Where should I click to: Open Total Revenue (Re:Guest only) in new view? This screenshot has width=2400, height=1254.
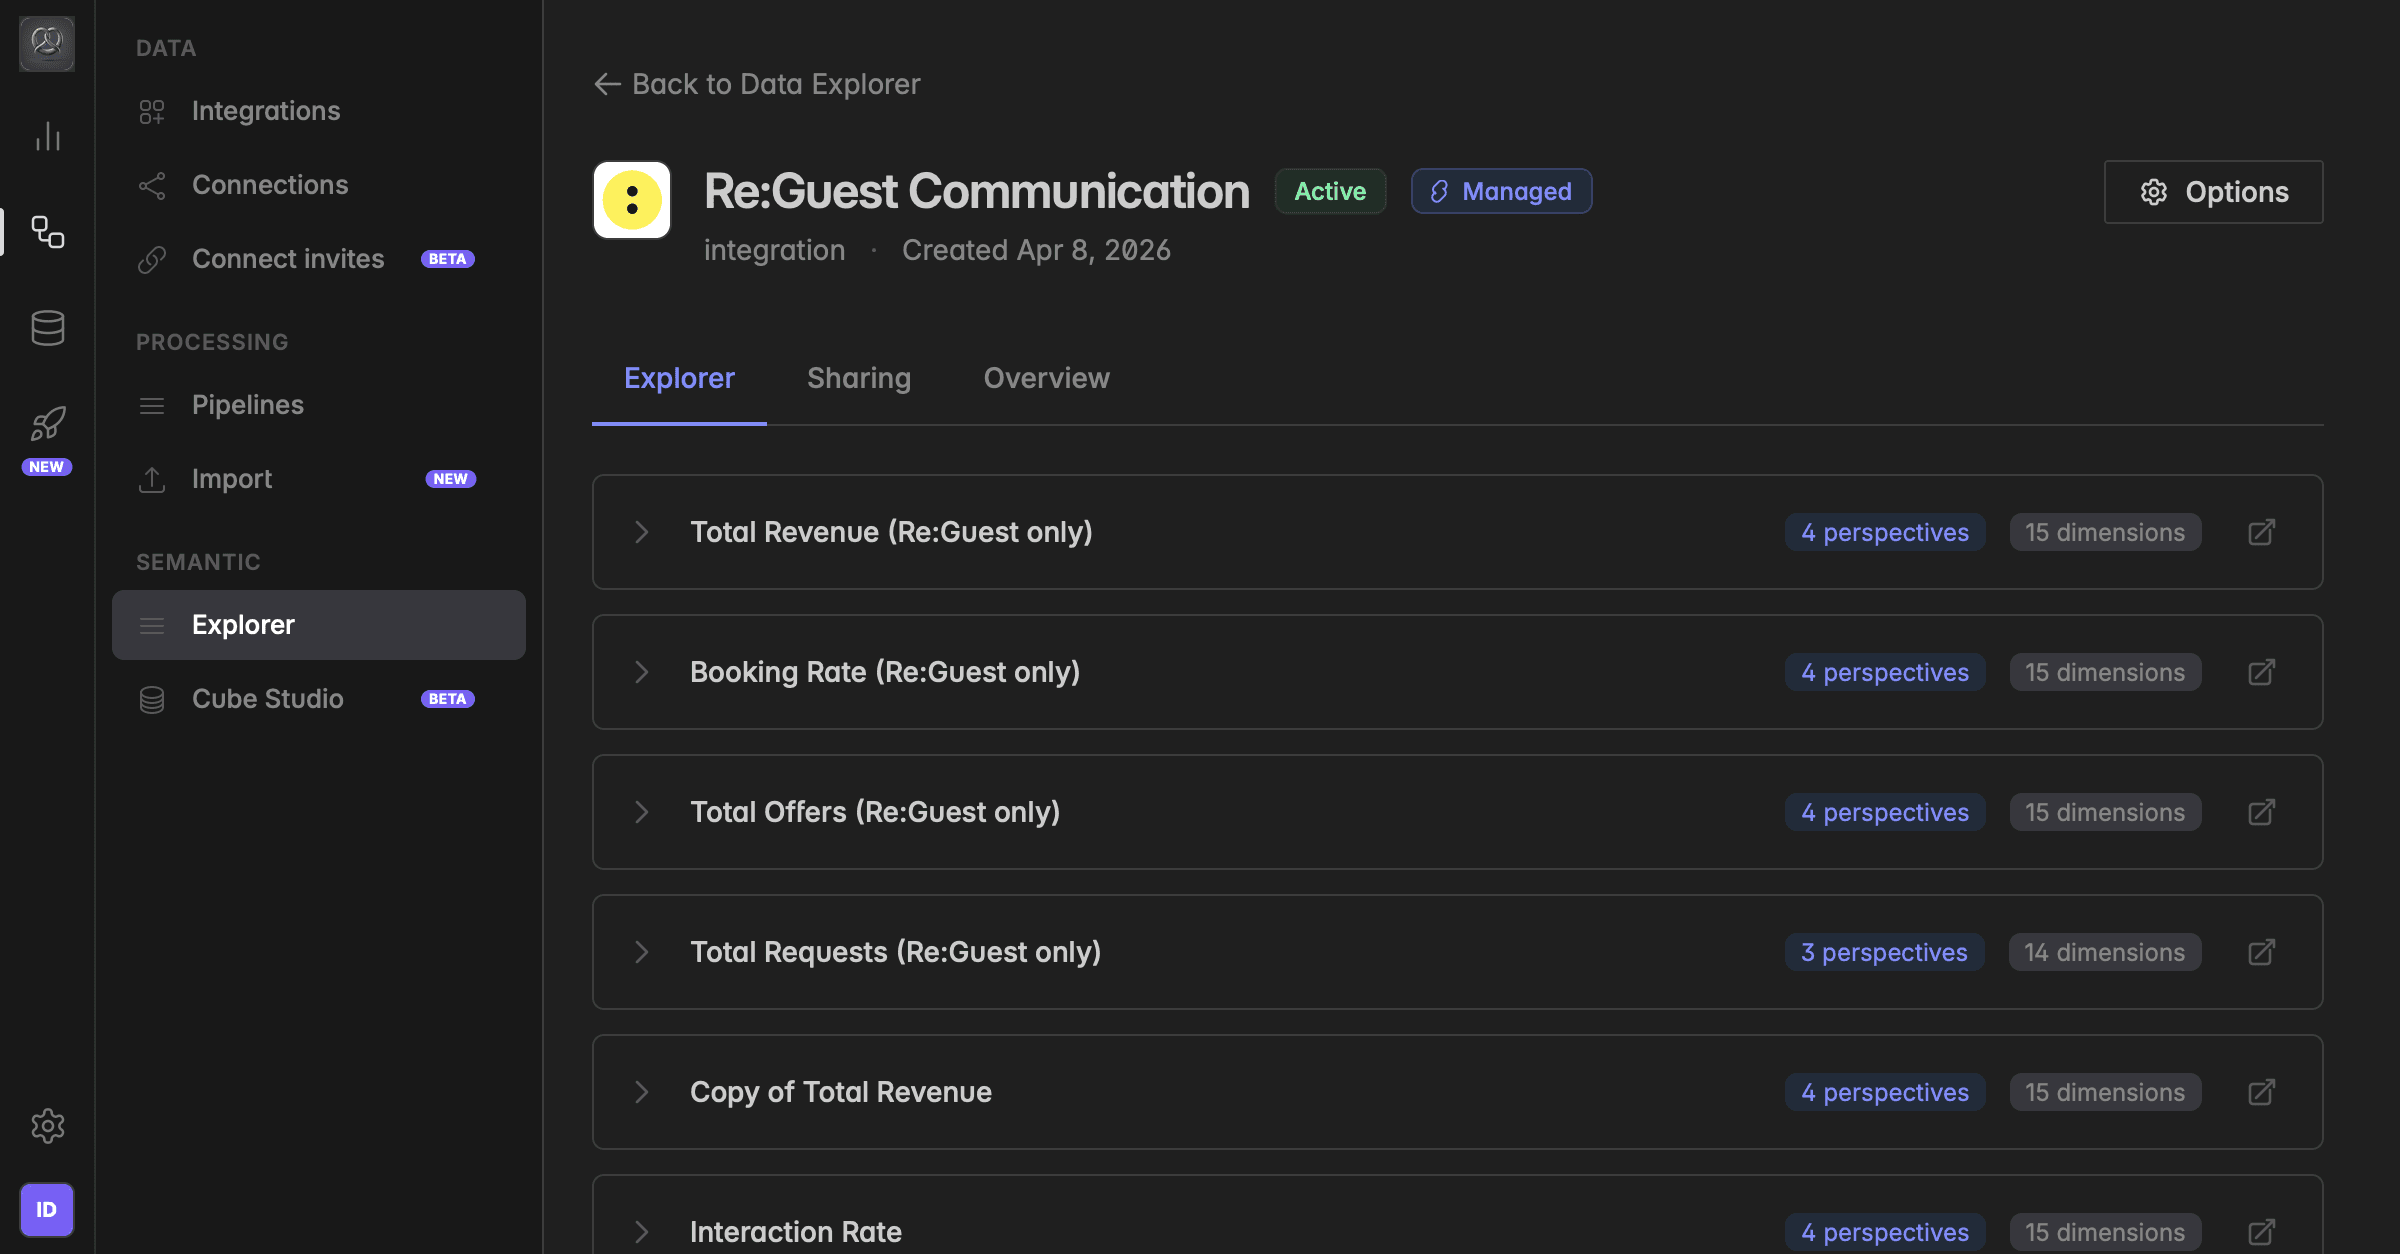tap(2262, 532)
